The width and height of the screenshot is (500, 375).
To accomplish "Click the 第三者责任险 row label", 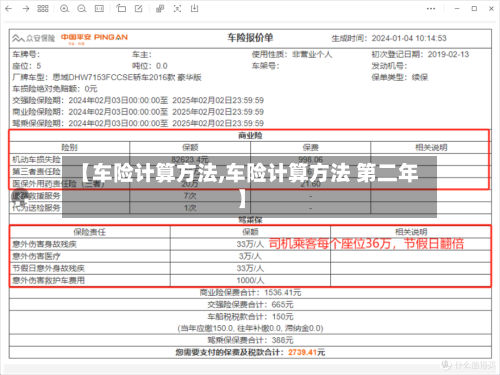I will [x=36, y=172].
